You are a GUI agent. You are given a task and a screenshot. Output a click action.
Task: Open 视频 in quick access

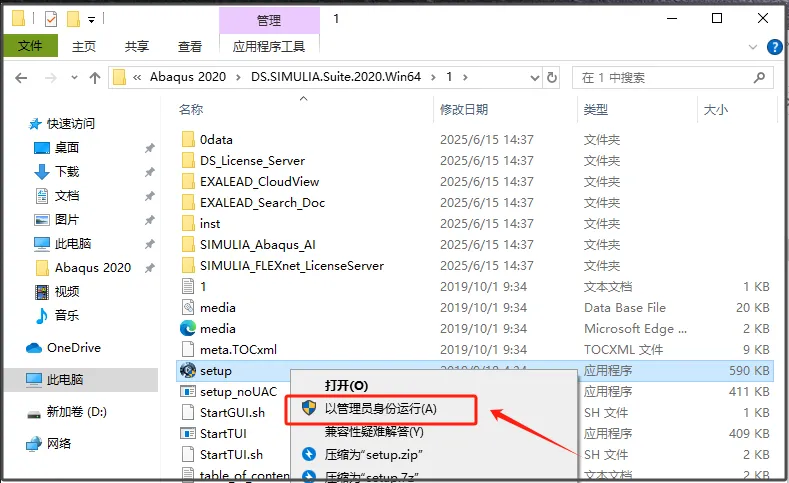[x=56, y=292]
